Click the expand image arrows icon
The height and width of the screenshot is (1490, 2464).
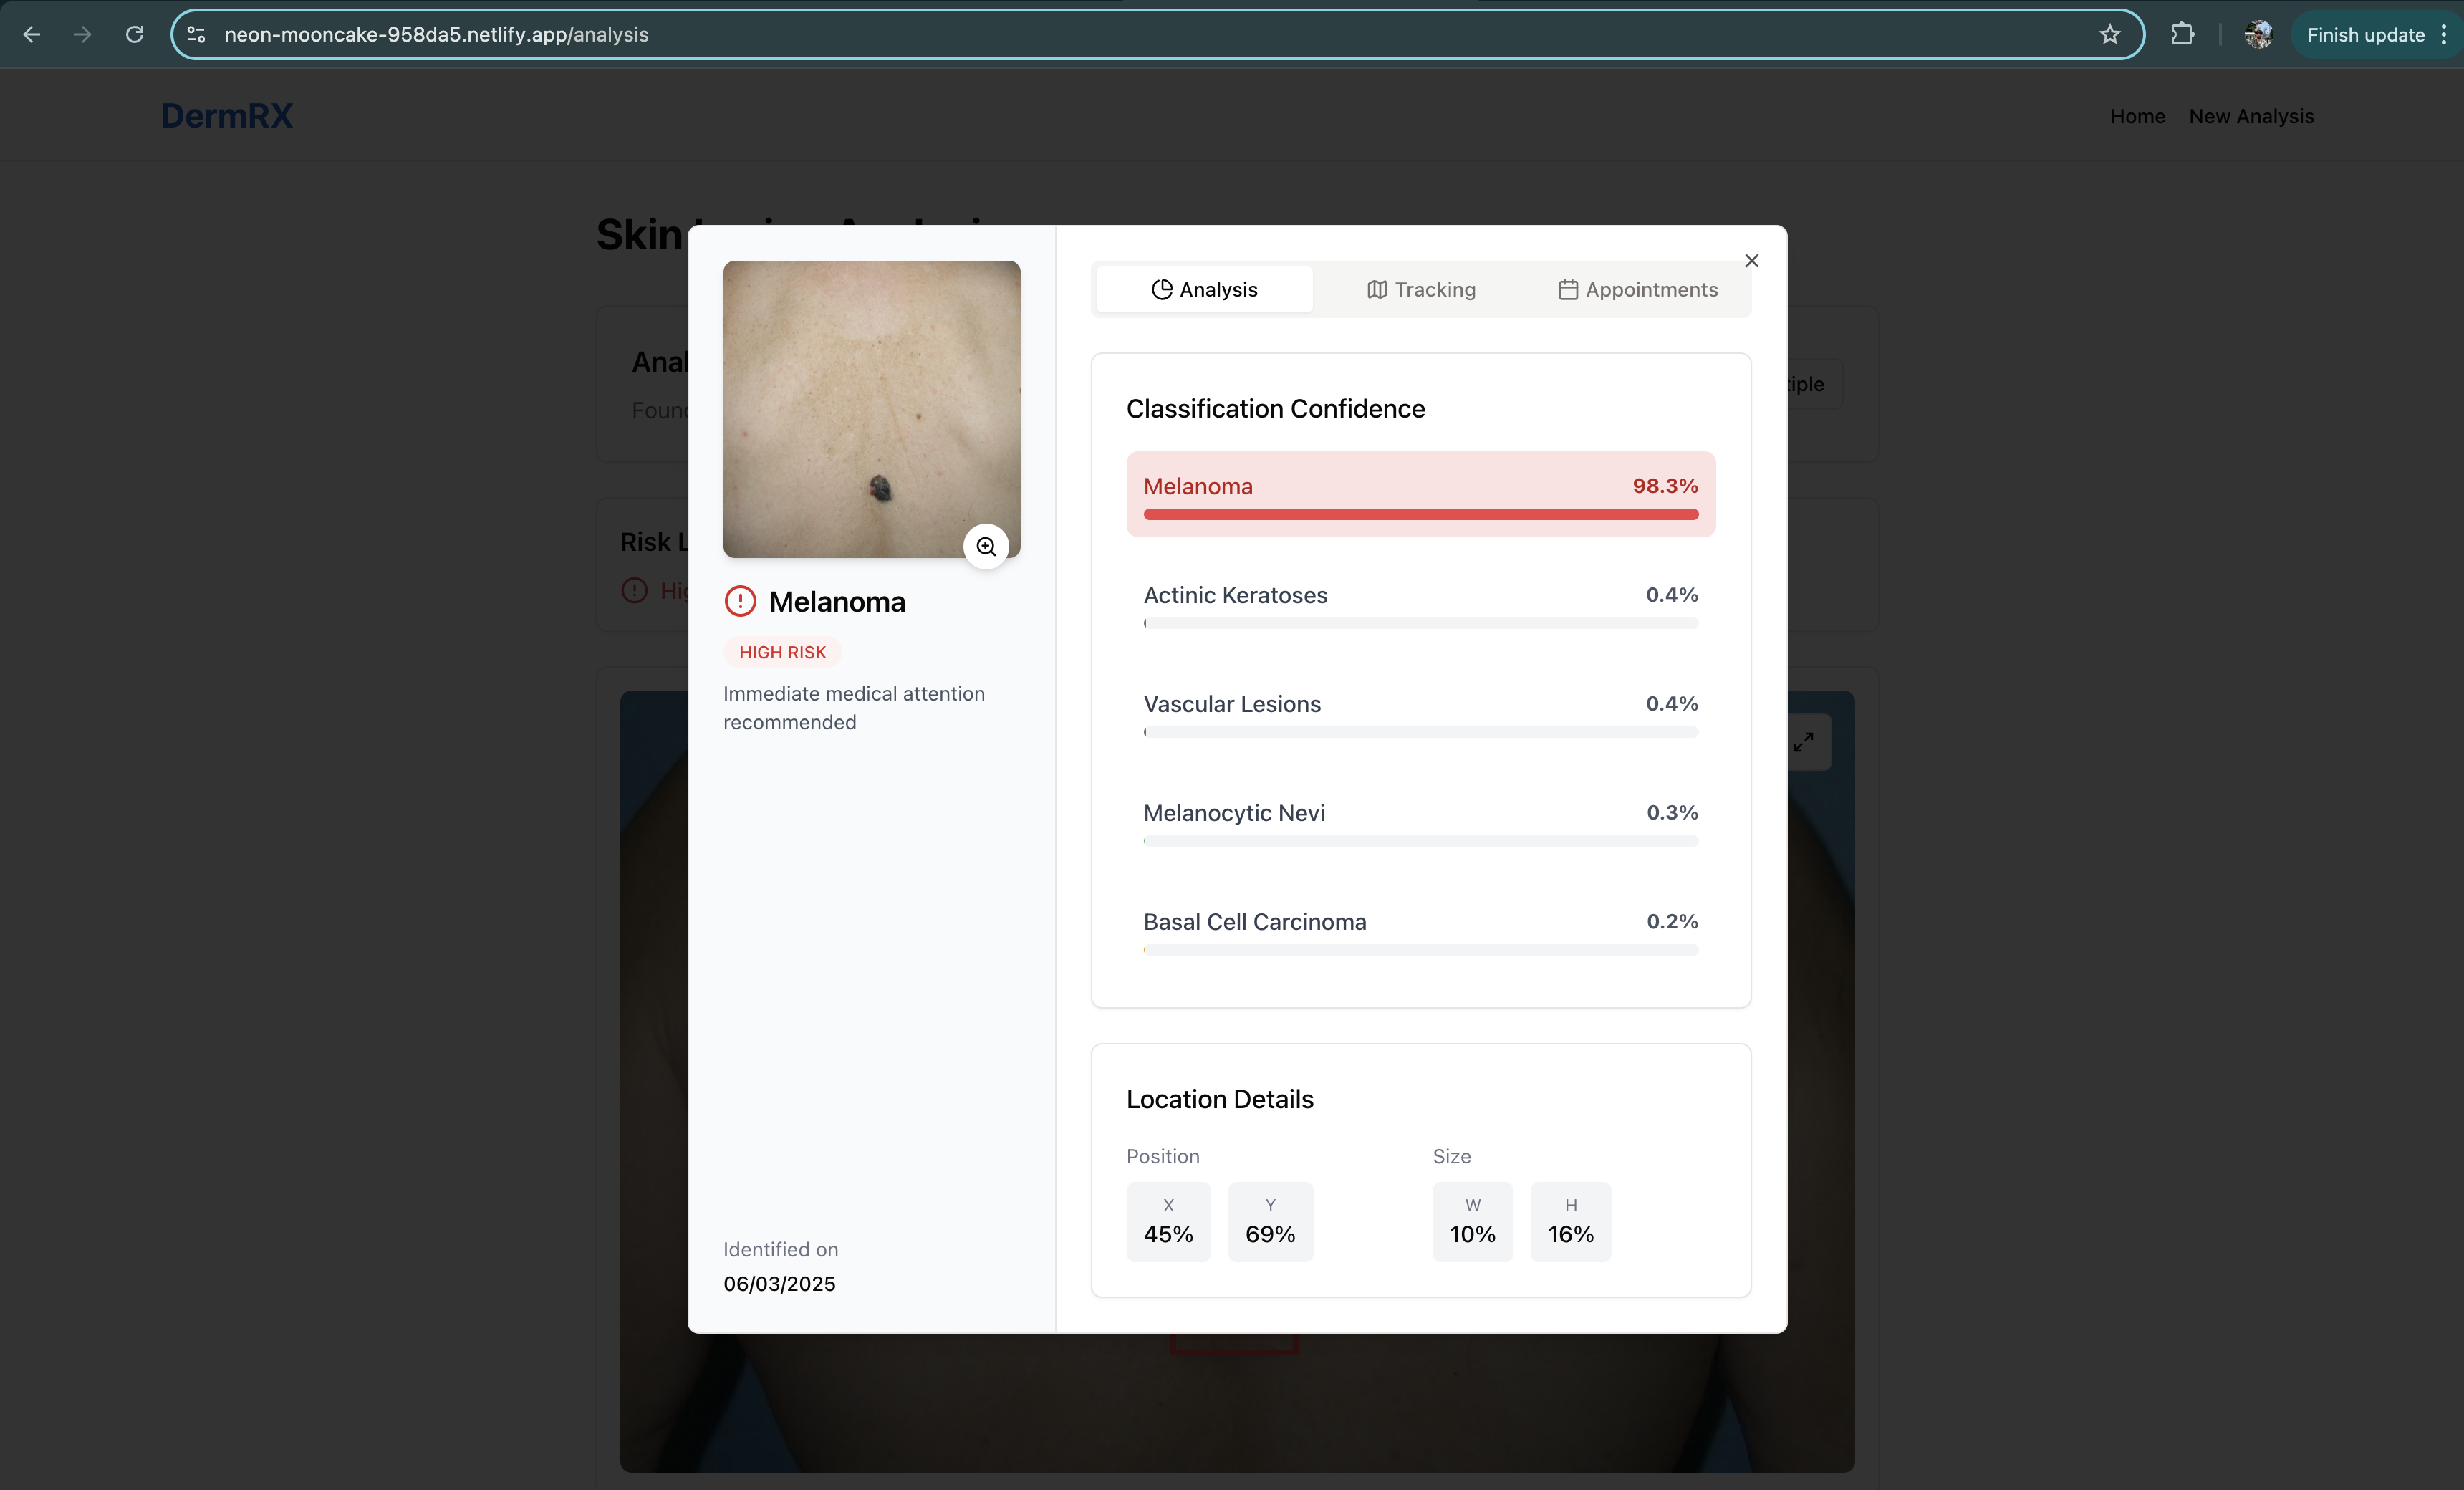[x=1803, y=742]
